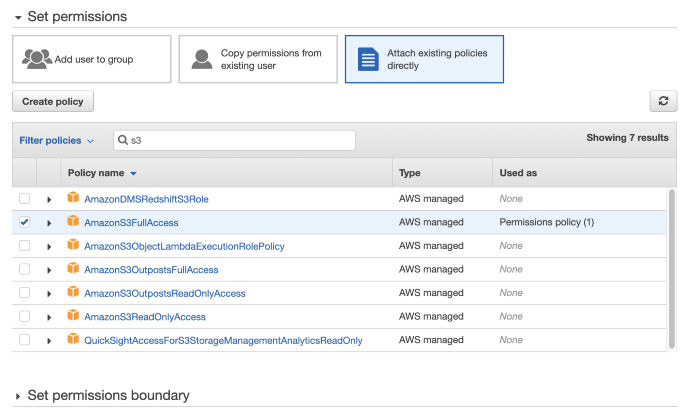Open the AmazonS3OutpostsFullAccess policy link

pos(151,270)
